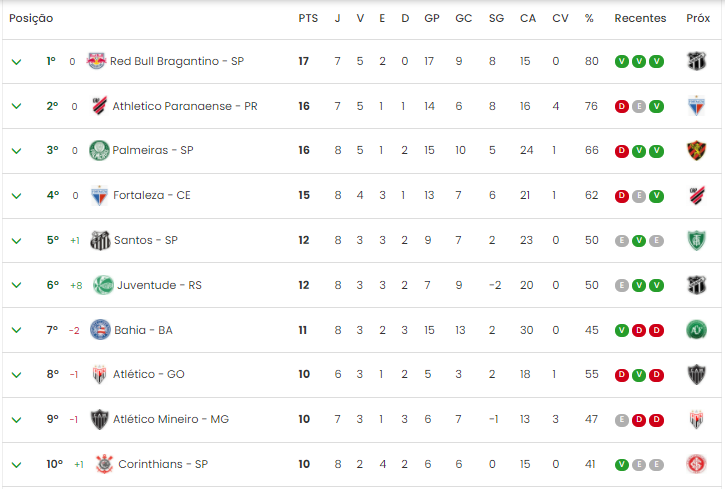The height and width of the screenshot is (489, 725).
Task: Expand the Bahia row chevron
Action: pyautogui.click(x=16, y=330)
